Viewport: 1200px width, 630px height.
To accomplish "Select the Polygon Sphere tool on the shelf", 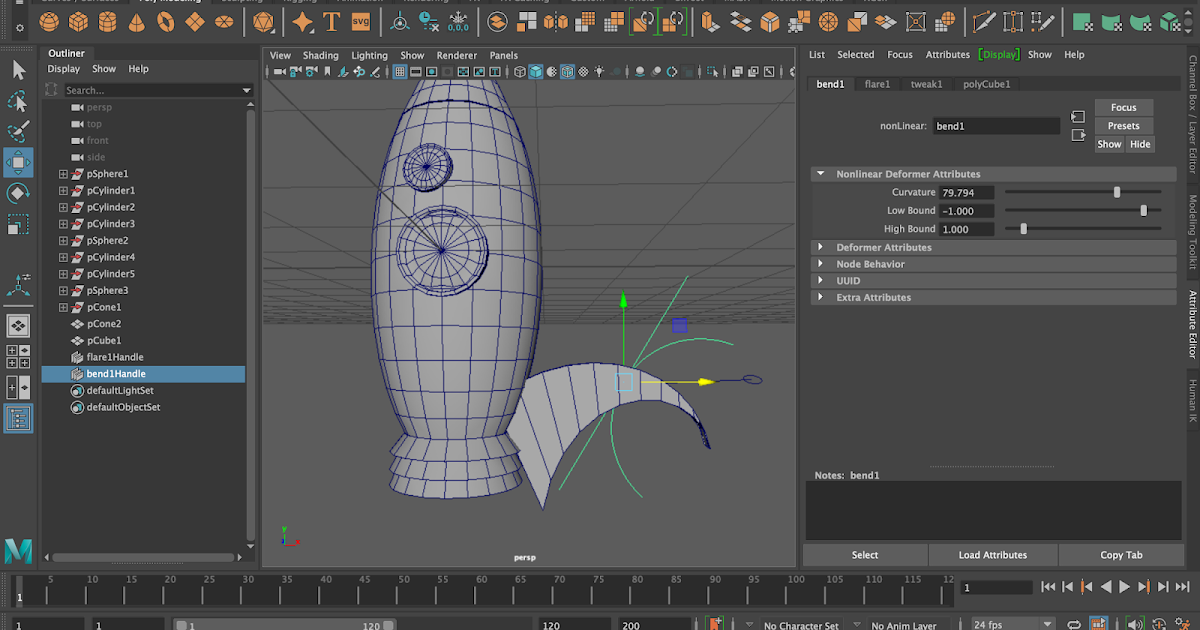I will (x=48, y=21).
